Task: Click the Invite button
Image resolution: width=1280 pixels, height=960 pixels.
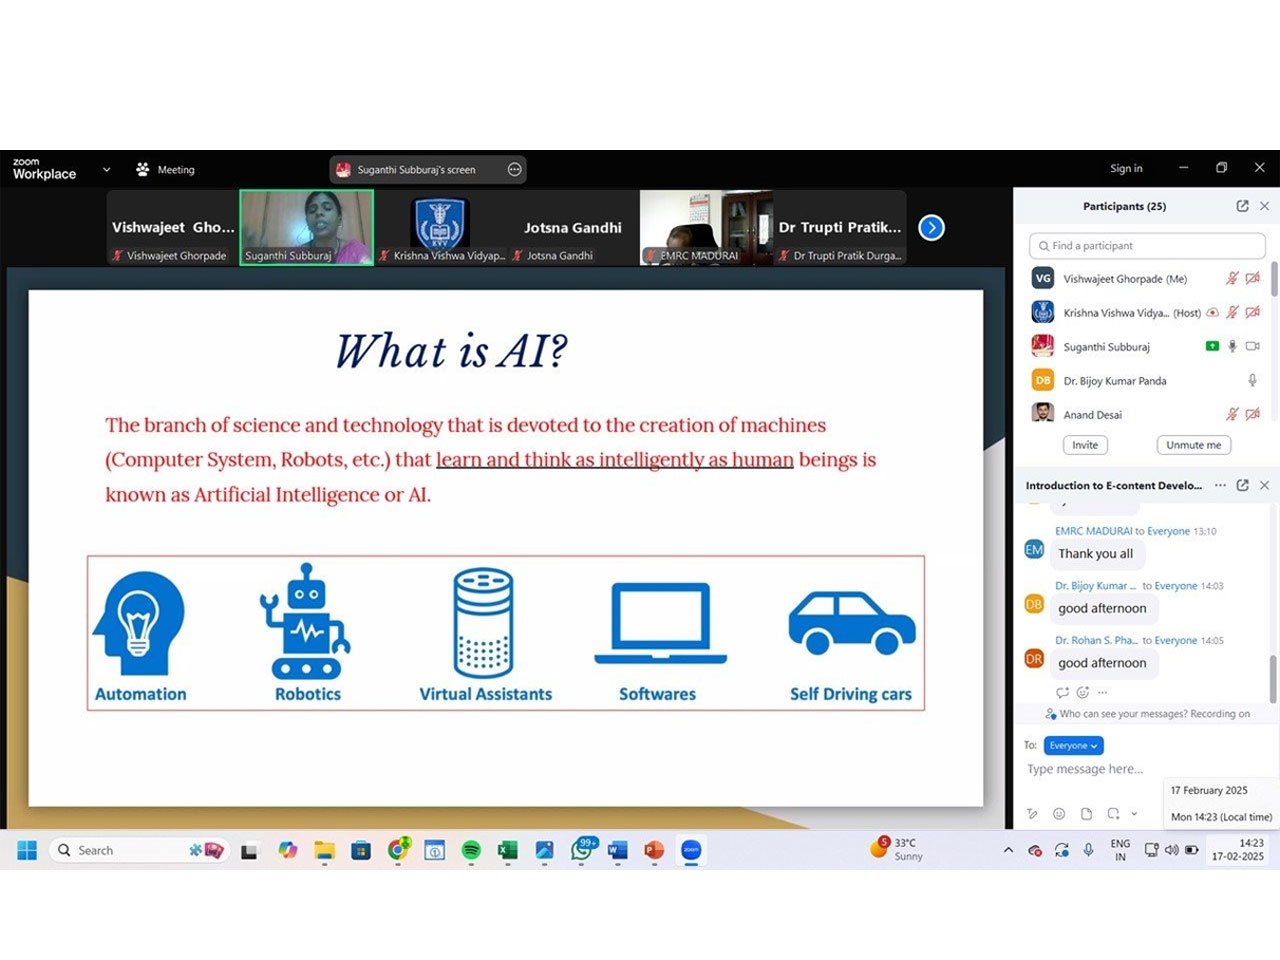Action: (x=1085, y=445)
